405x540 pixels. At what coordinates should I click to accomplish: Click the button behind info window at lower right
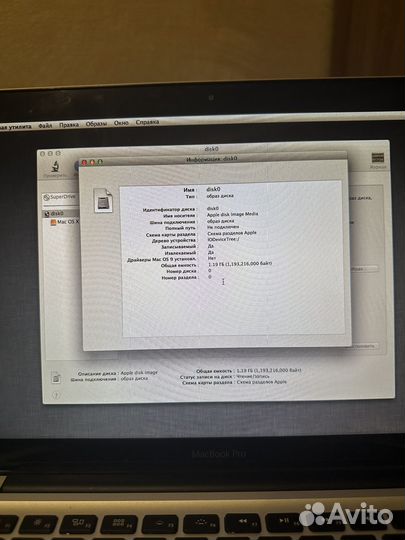tap(364, 345)
